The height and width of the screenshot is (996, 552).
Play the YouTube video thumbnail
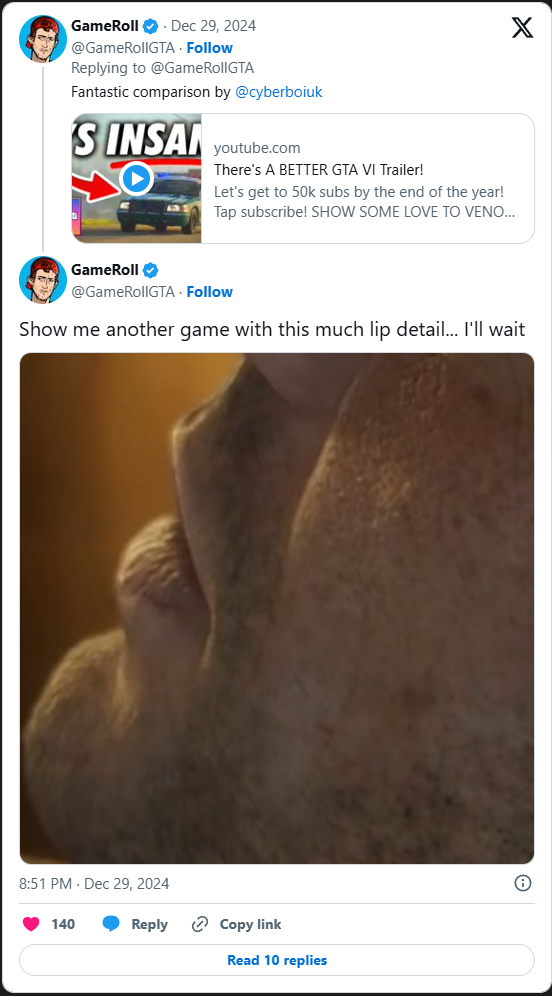pyautogui.click(x=137, y=178)
